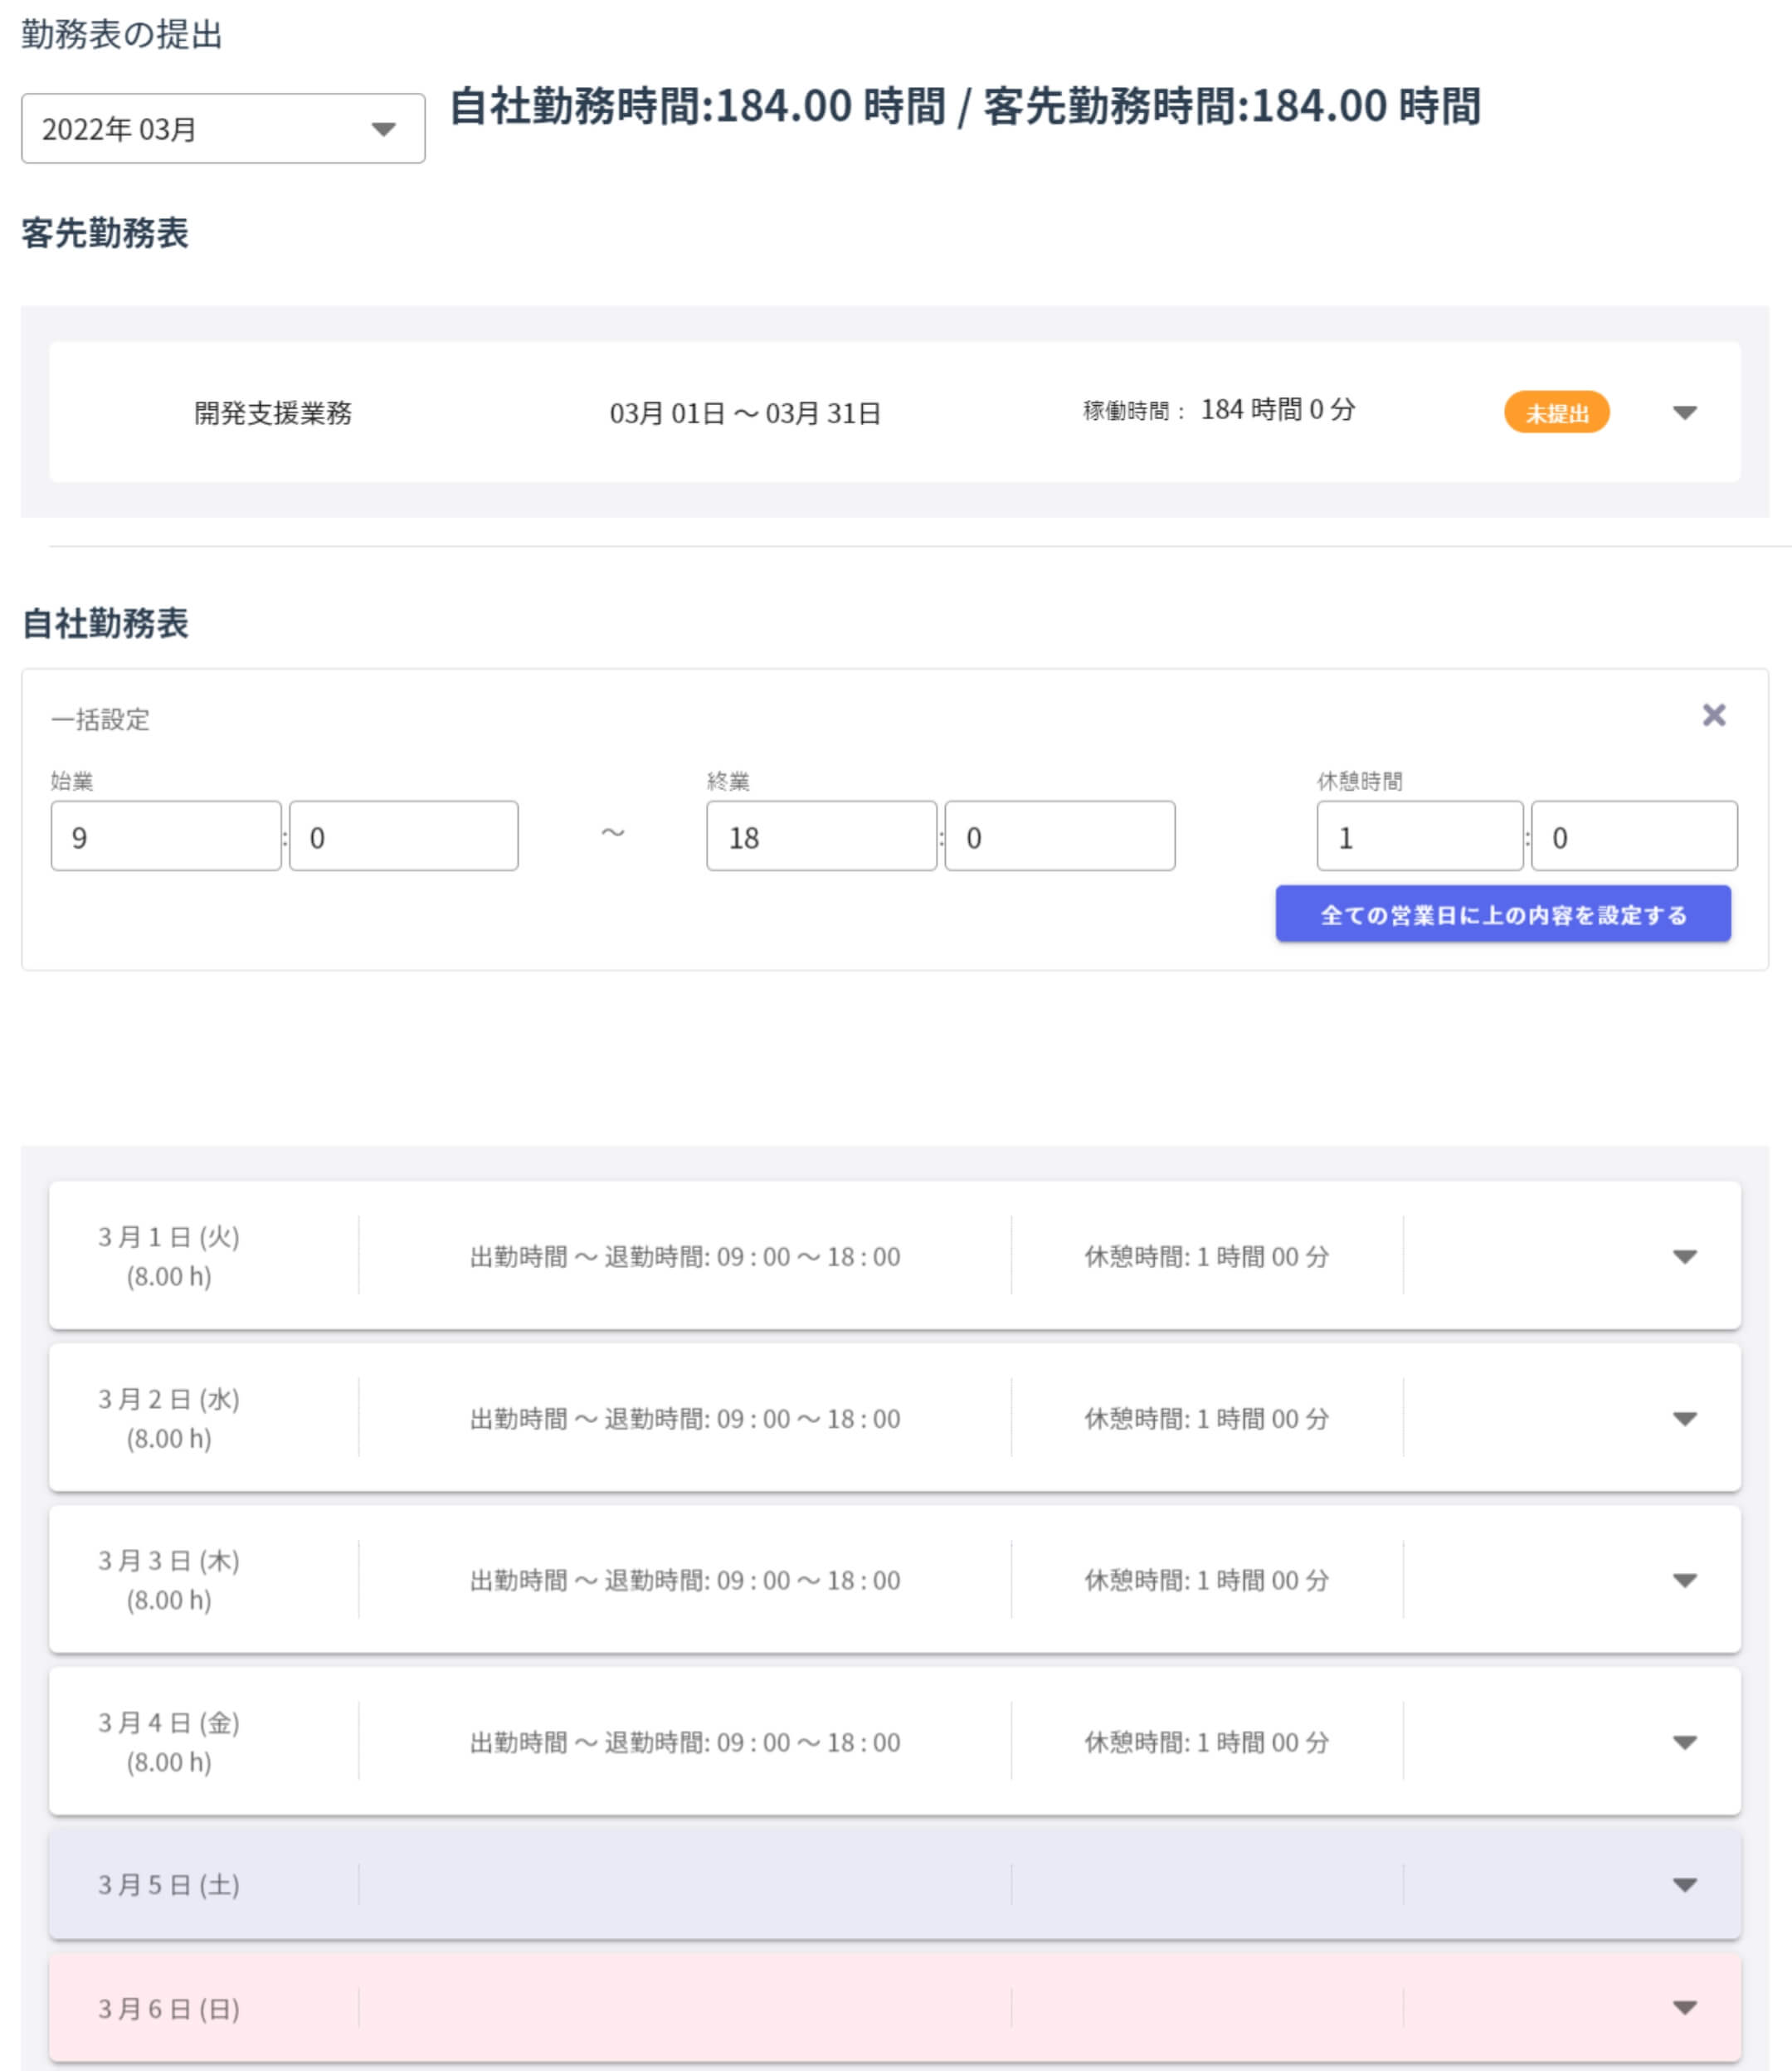Expand the 3月4日 (金) row arrow
The image size is (1792, 2071).
click(1684, 1743)
